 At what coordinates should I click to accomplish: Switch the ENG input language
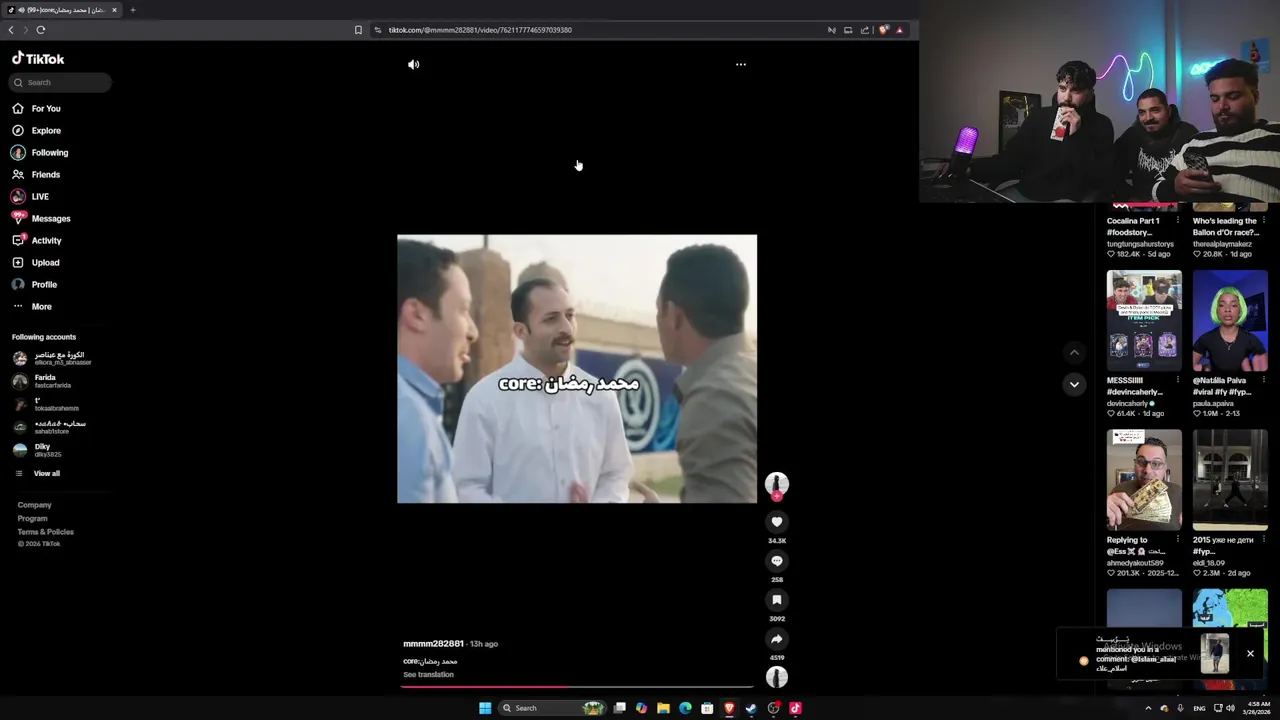coord(1199,708)
